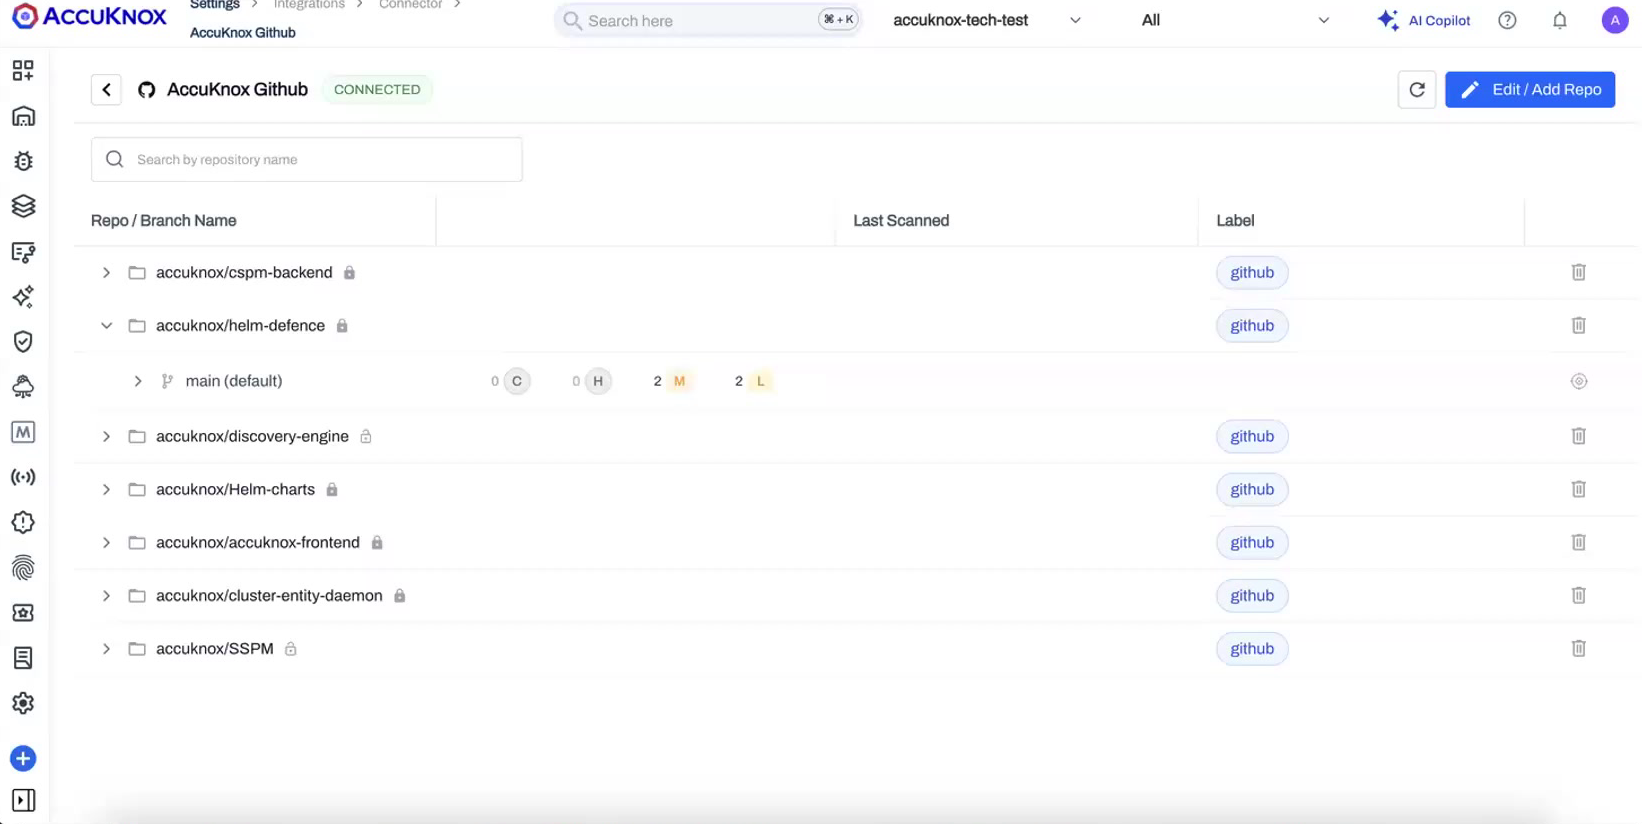Viewport: 1642px width, 824px height.
Task: Delete the accuknox/SSPM repository
Action: pos(1579,648)
